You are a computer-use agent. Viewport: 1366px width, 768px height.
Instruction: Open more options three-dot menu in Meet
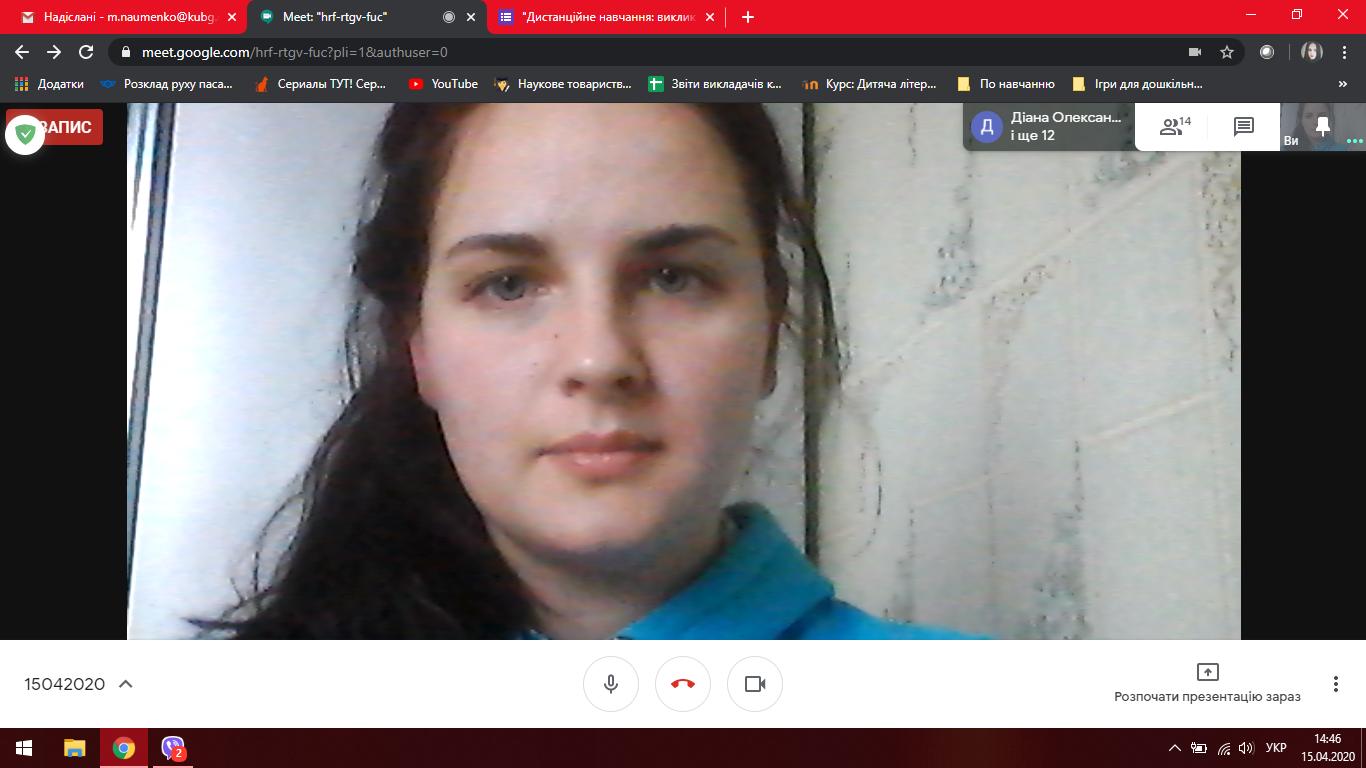click(x=1335, y=684)
